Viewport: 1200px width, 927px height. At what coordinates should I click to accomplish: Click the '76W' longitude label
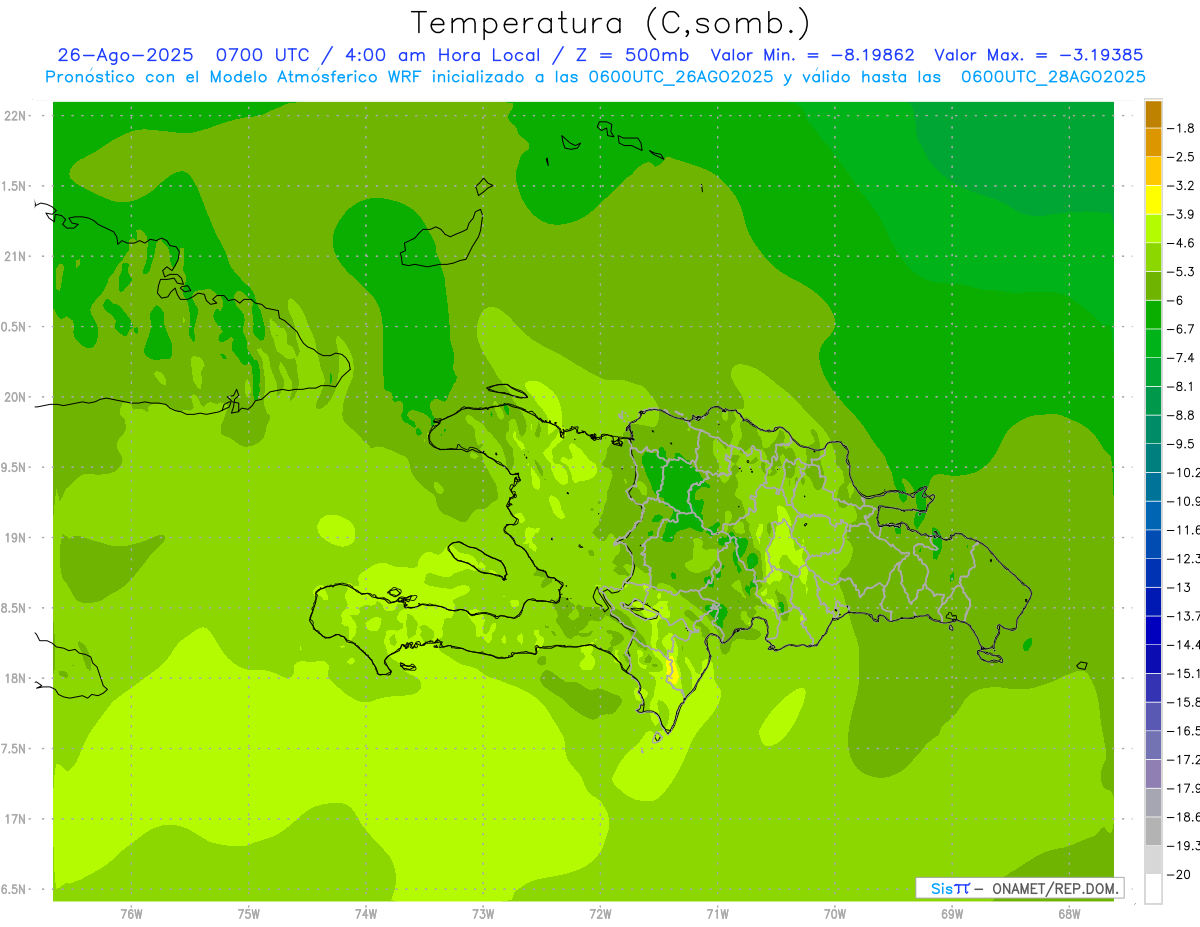click(x=131, y=913)
